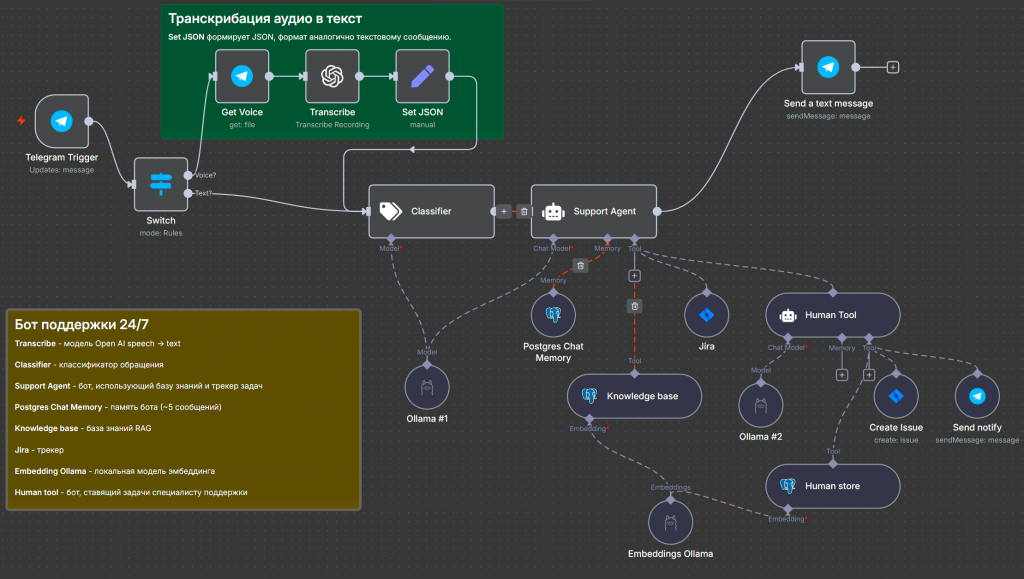This screenshot has height=579, width=1024.
Task: Open the Classifier node
Action: click(x=432, y=211)
